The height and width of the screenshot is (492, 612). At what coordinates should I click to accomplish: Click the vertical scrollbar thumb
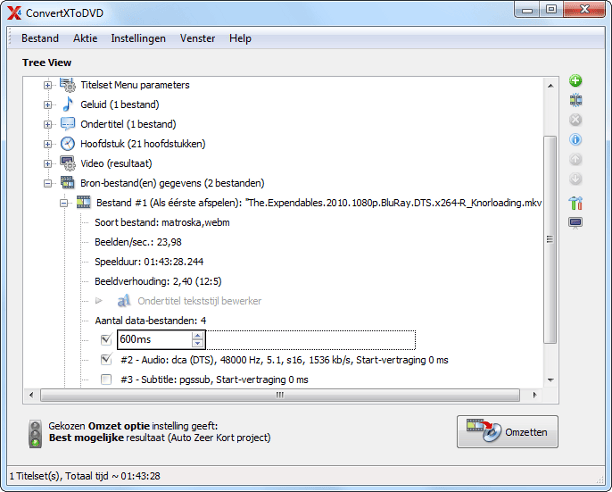(x=550, y=239)
